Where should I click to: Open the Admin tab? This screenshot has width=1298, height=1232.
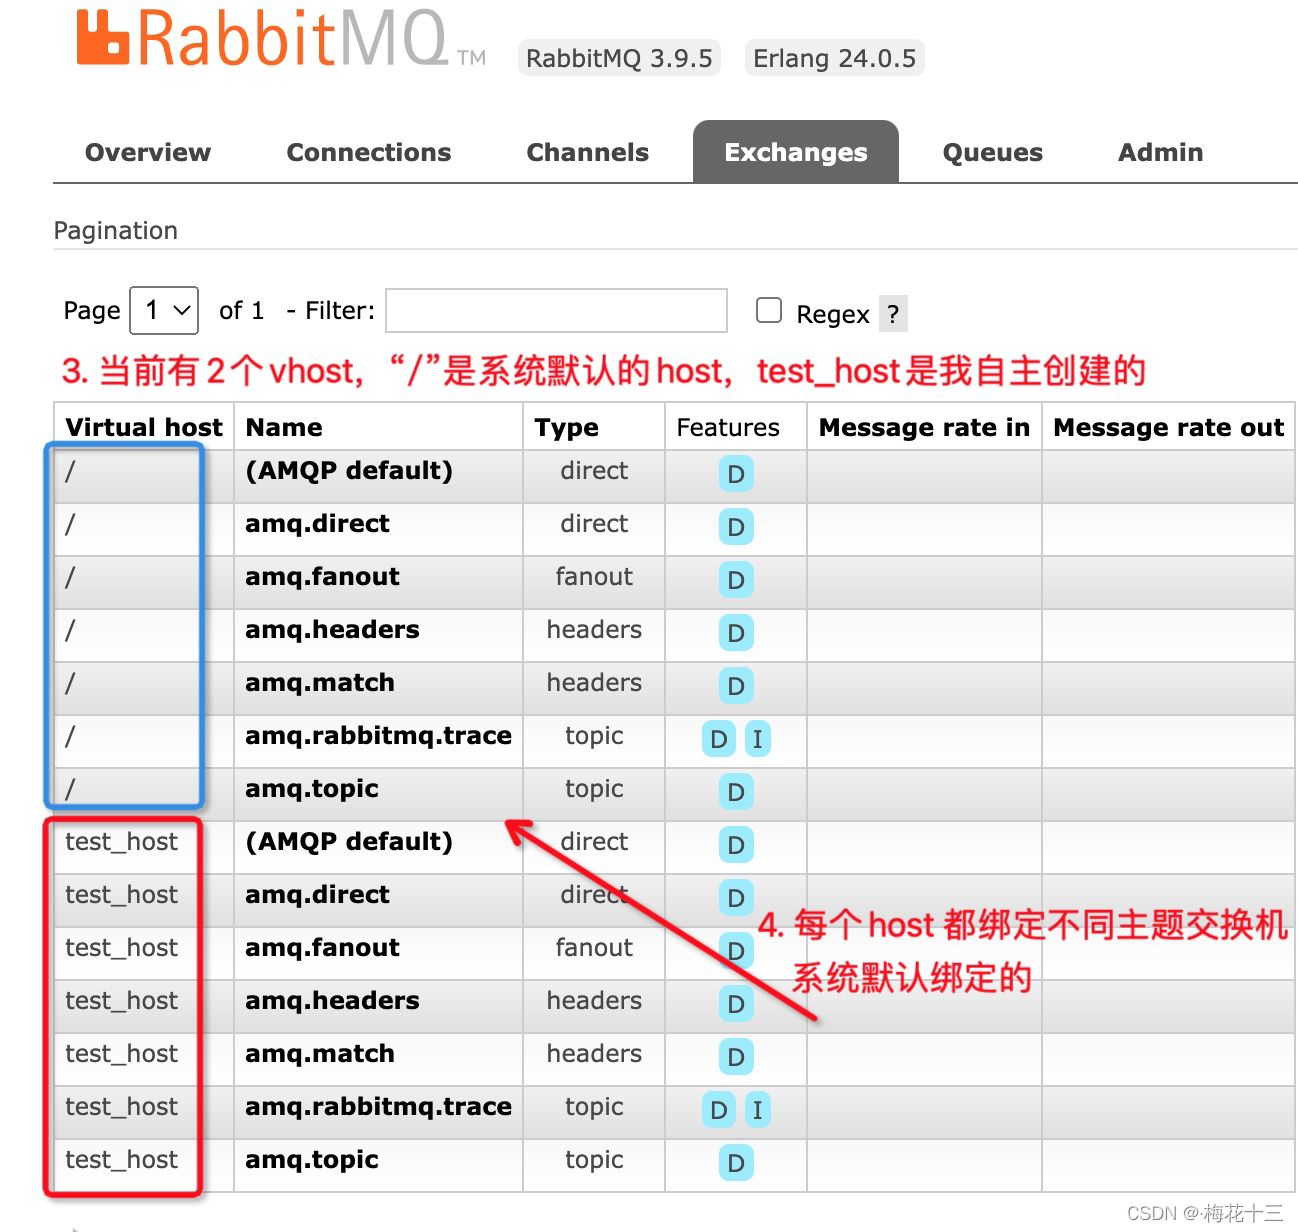click(x=1159, y=152)
